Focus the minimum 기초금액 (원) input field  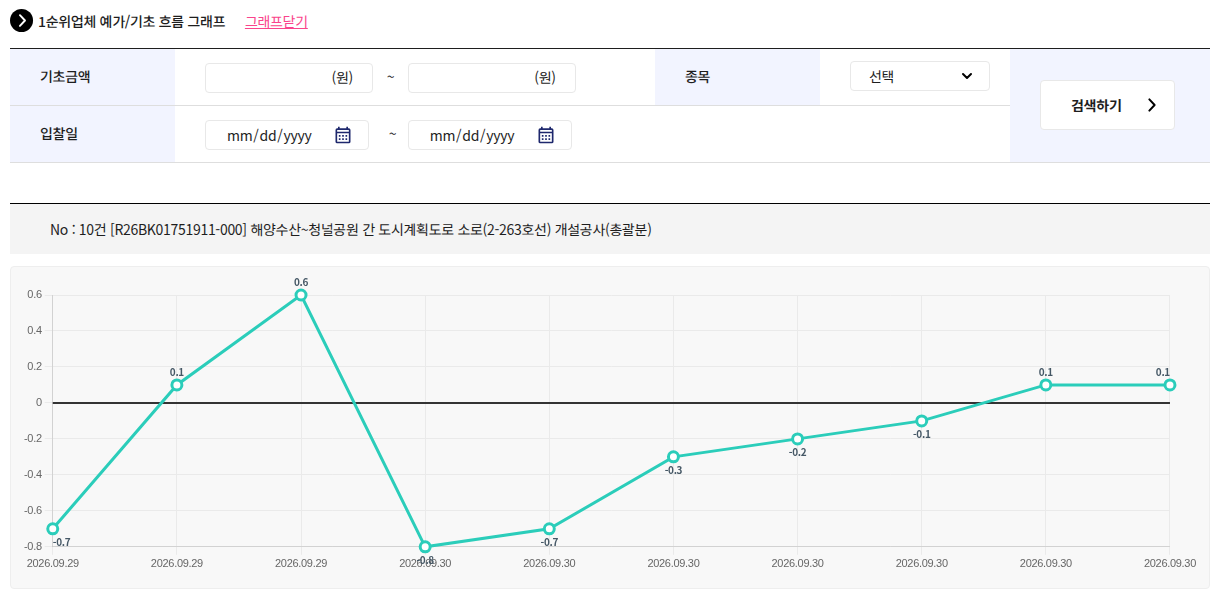click(x=289, y=78)
